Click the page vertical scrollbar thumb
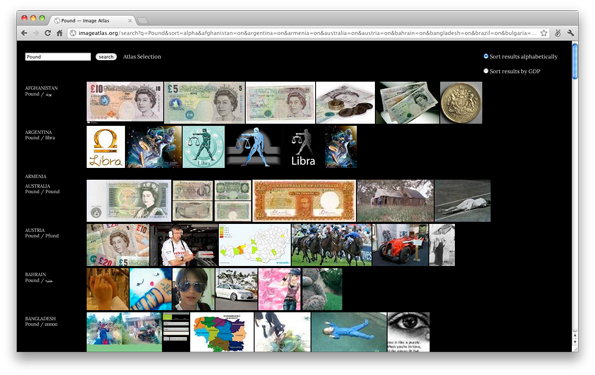This screenshot has width=595, height=375. coord(575,61)
